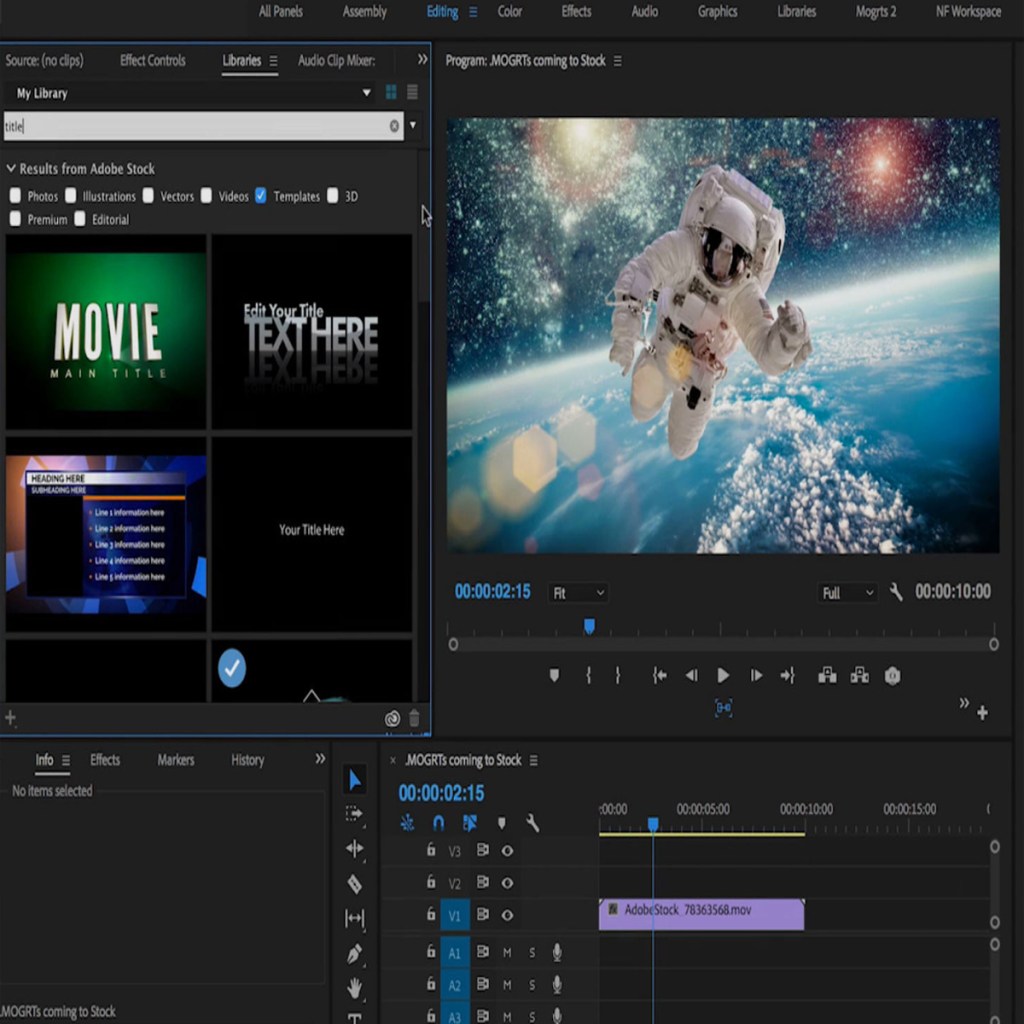Select the Razor tool in the toolbar
The width and height of the screenshot is (1024, 1024).
pyautogui.click(x=354, y=884)
